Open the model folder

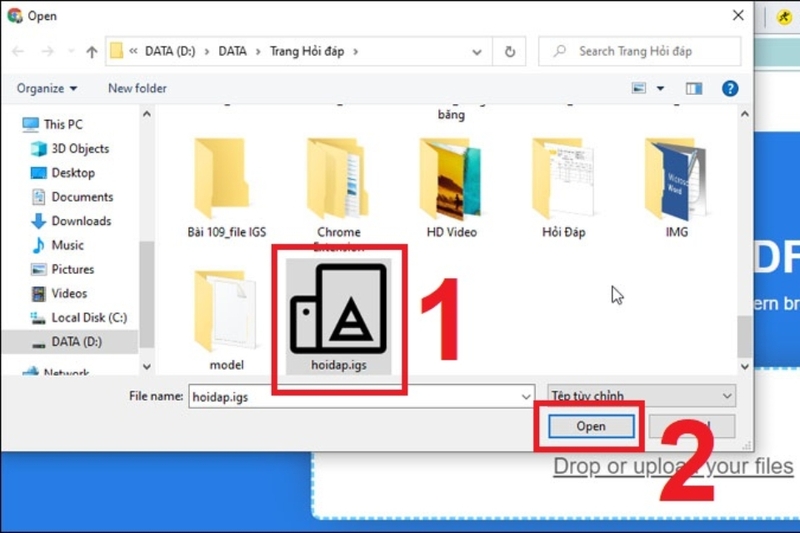[227, 320]
